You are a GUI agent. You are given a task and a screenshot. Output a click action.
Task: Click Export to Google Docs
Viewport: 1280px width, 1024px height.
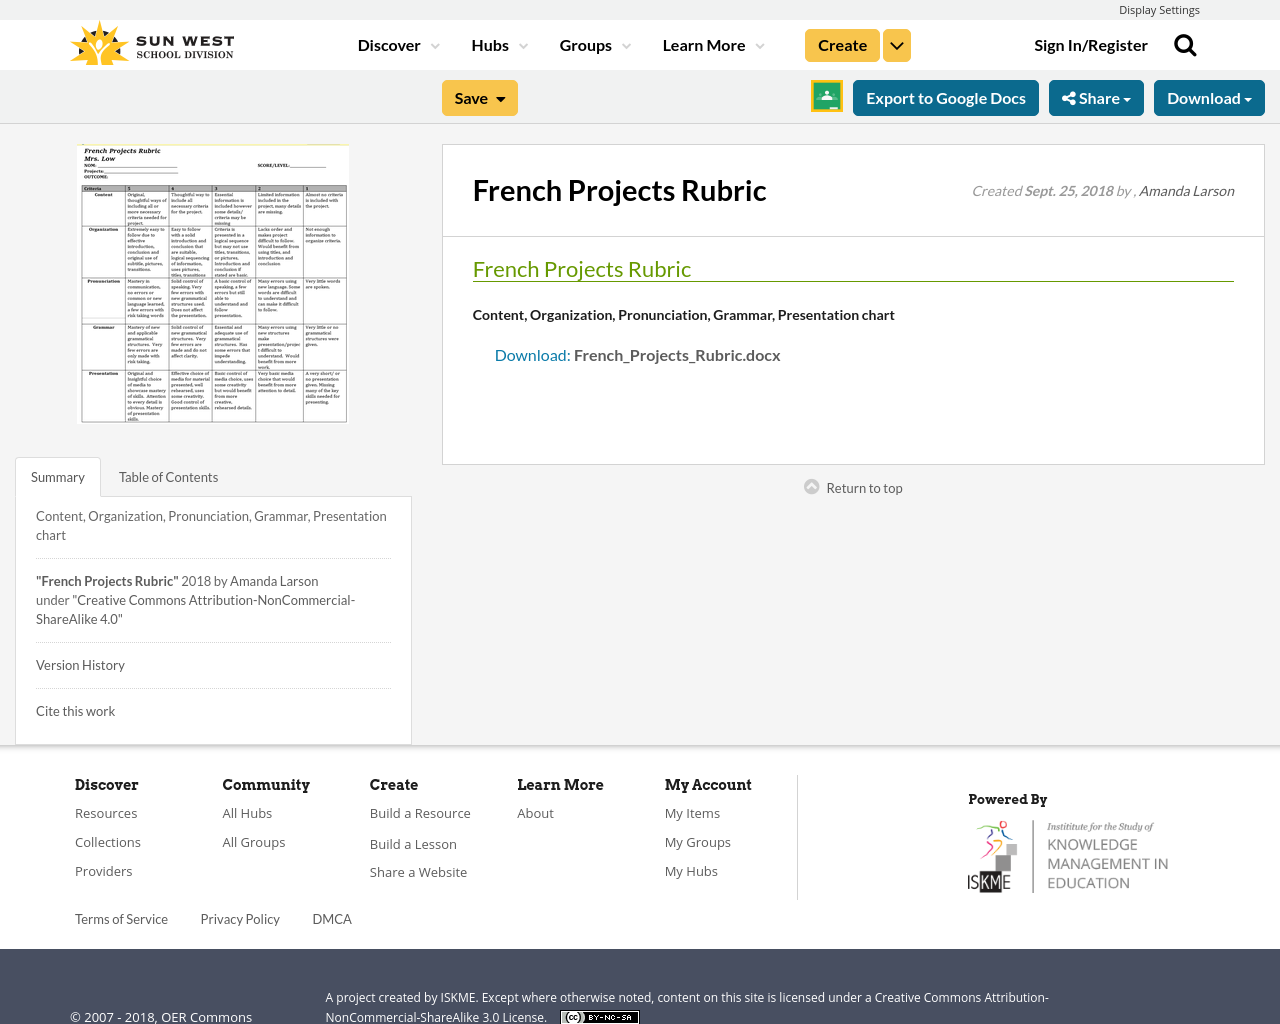945,97
